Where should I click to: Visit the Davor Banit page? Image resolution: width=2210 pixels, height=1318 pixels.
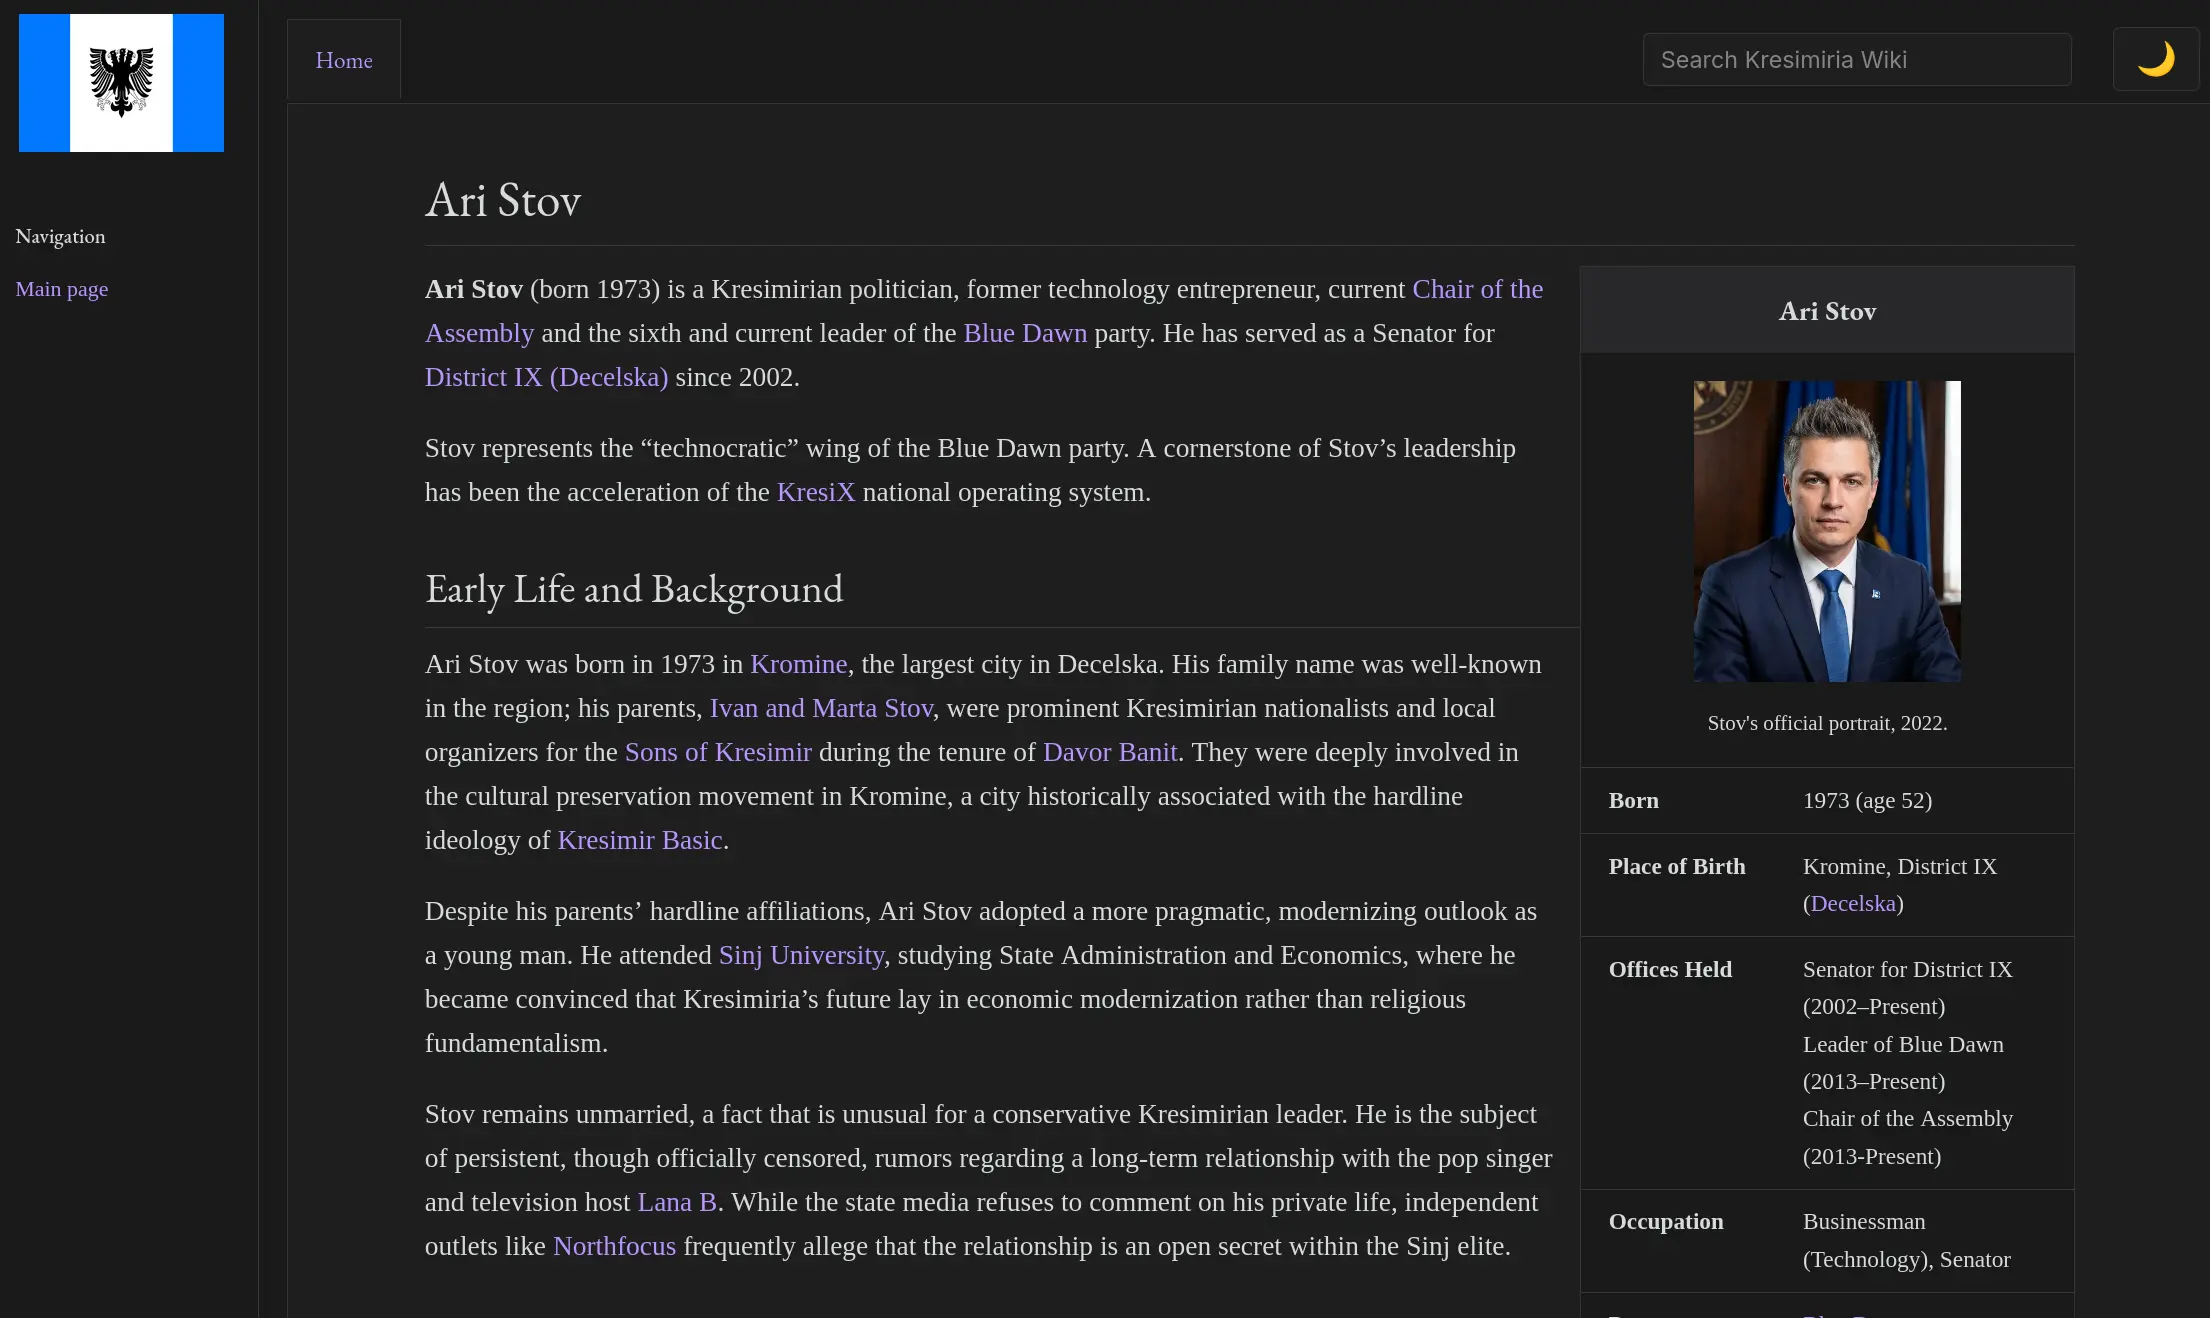point(1110,752)
